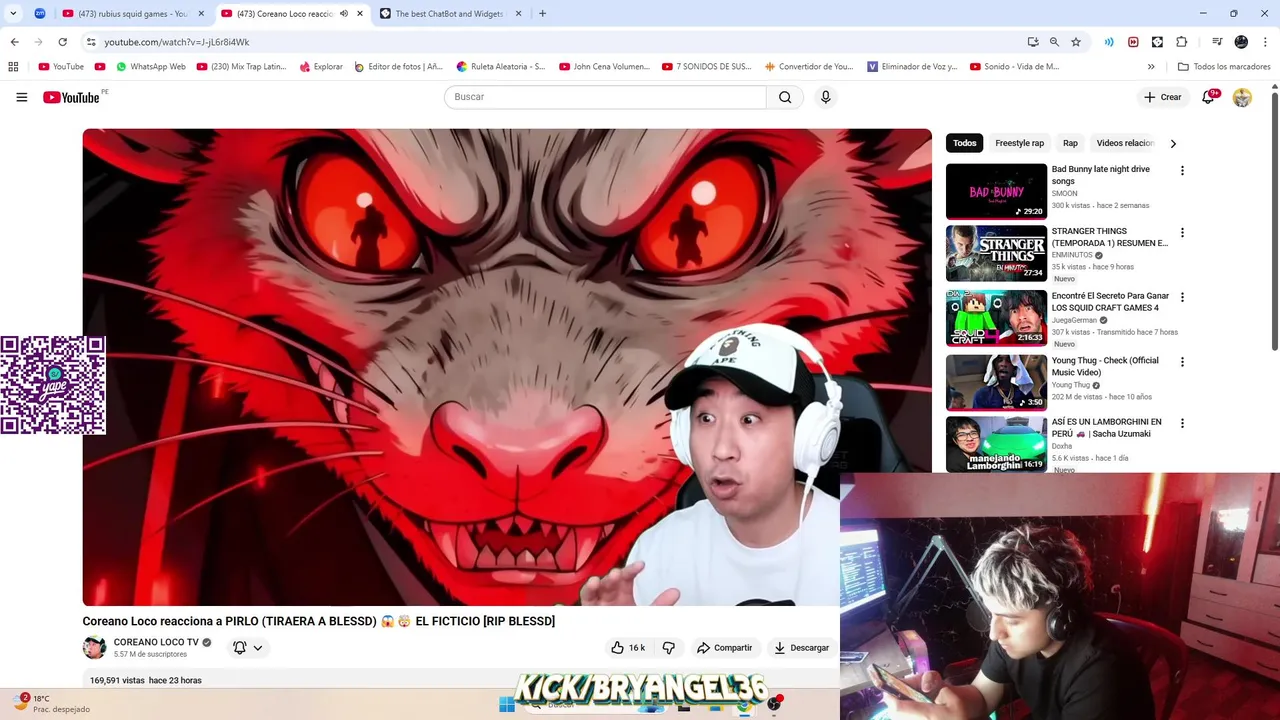
Task: Bookmark this page with star icon
Action: (x=1076, y=42)
